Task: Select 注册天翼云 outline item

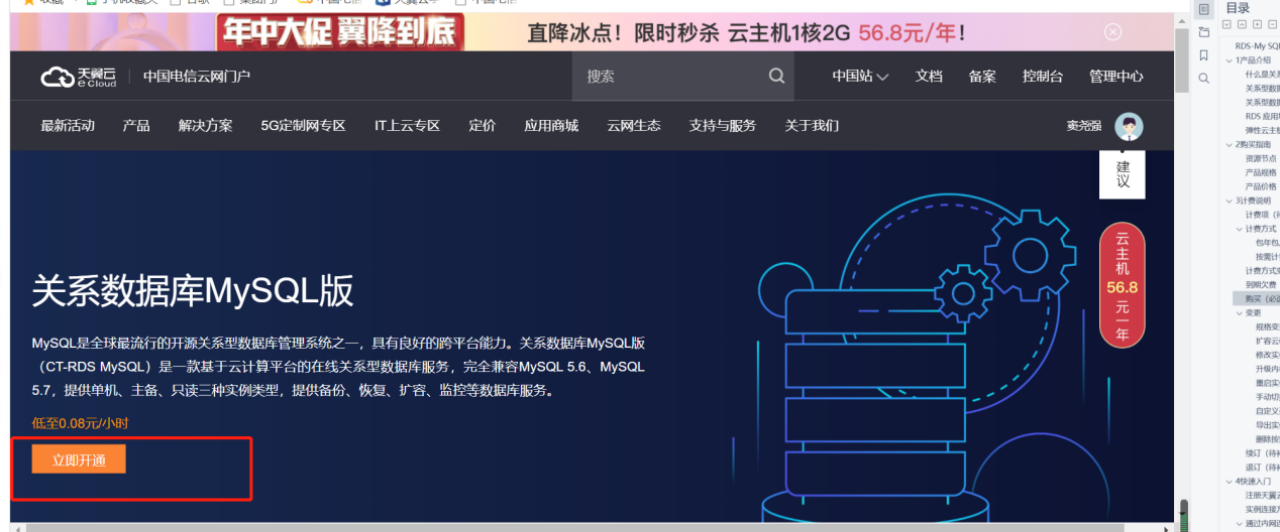Action: [x=1262, y=495]
